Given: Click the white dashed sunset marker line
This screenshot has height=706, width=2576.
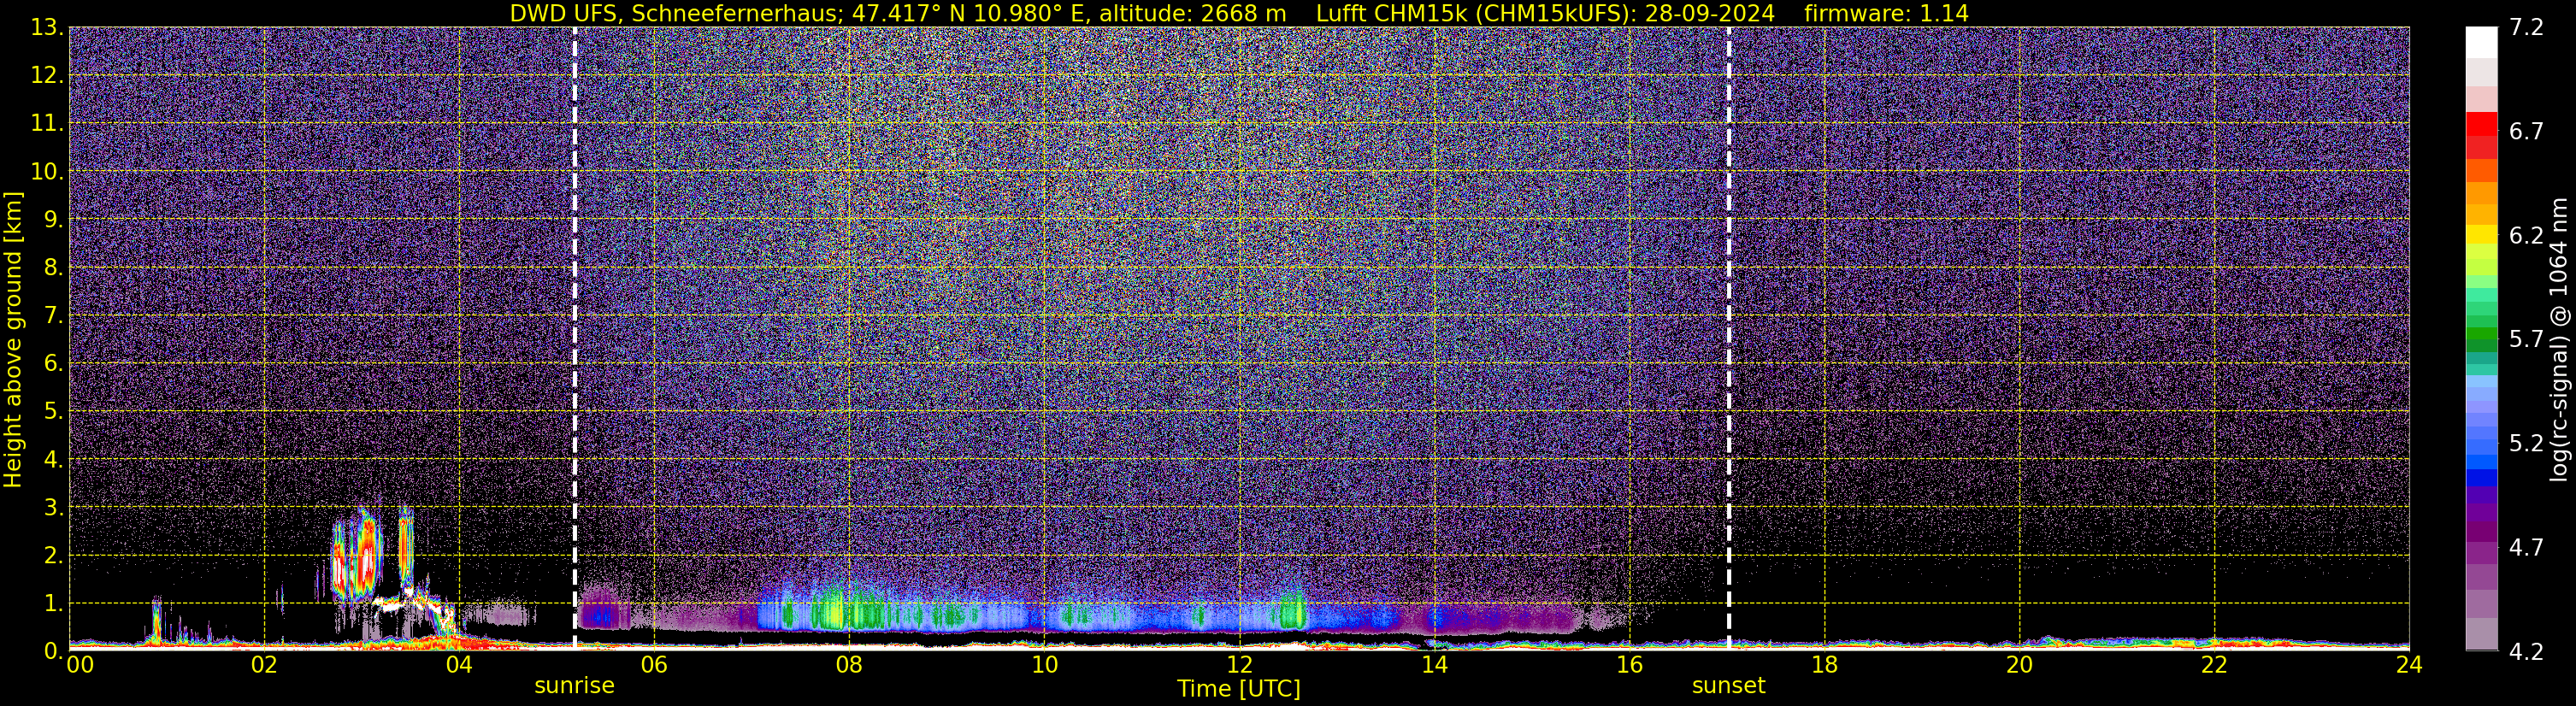Looking at the screenshot, I should tap(1729, 339).
